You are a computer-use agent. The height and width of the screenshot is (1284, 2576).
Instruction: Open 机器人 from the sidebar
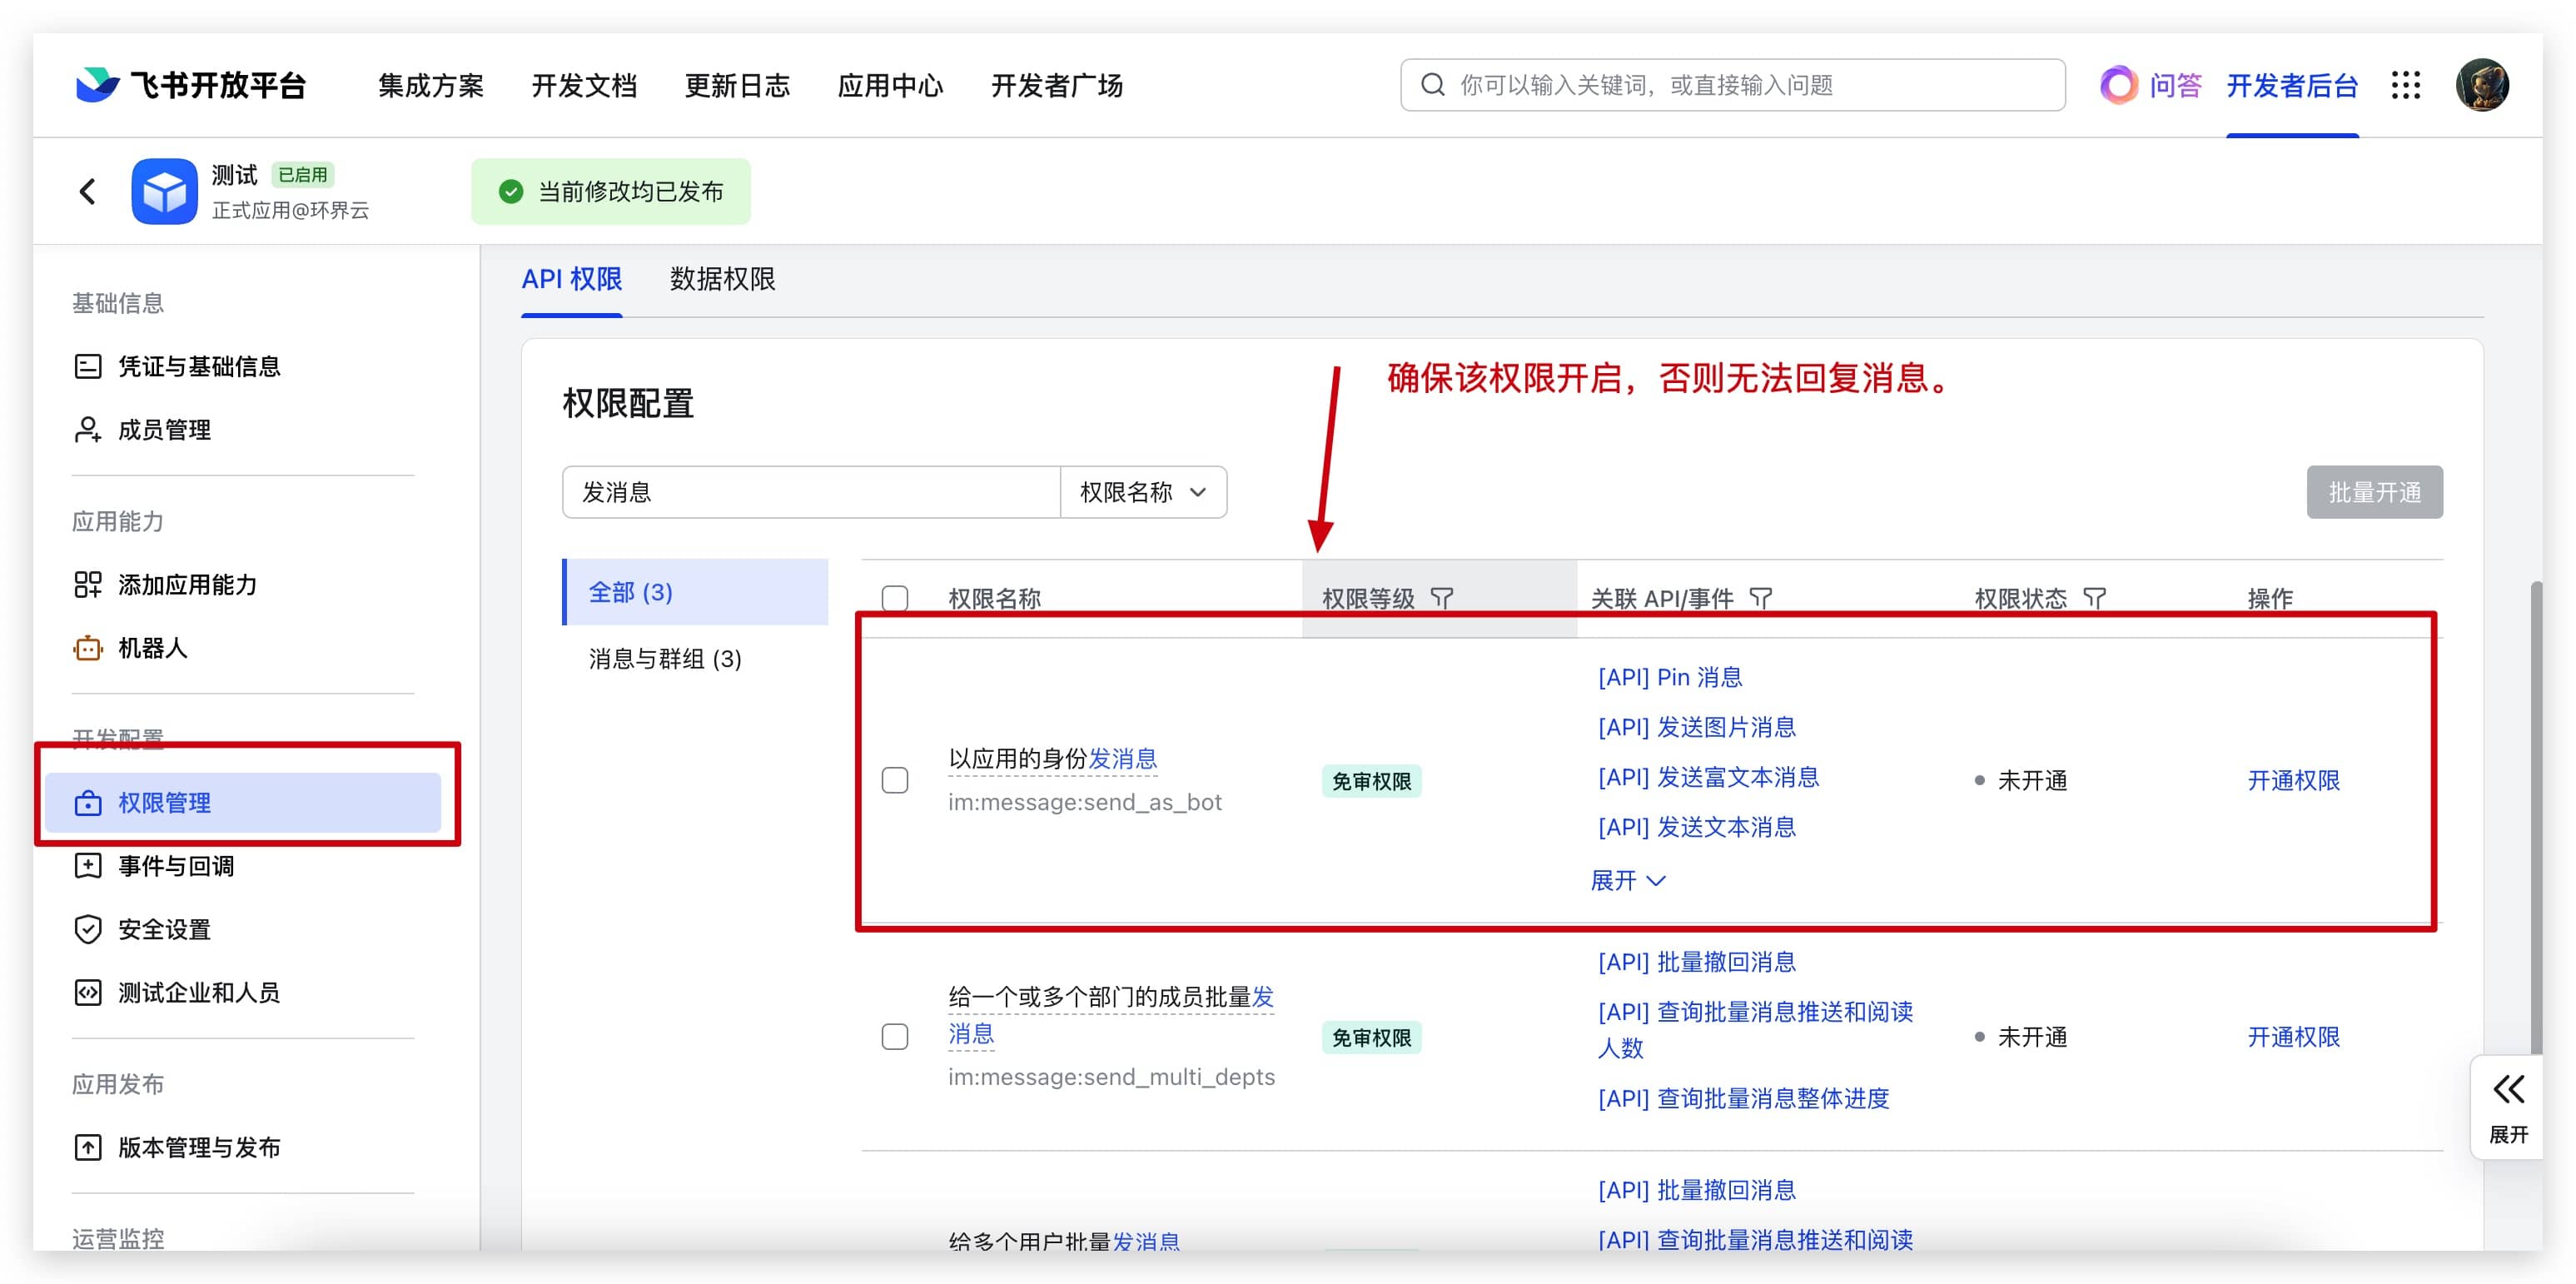click(152, 648)
